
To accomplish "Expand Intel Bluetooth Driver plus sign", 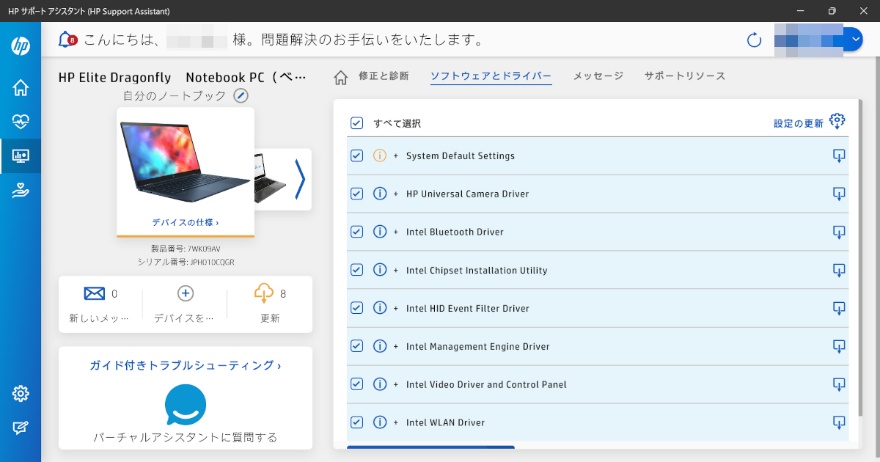I will (396, 232).
